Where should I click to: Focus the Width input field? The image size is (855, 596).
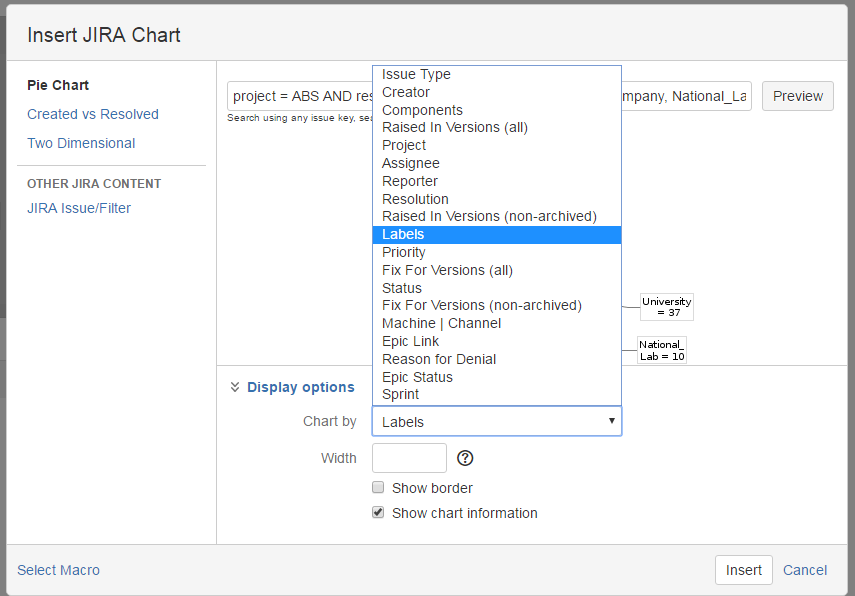(x=410, y=458)
